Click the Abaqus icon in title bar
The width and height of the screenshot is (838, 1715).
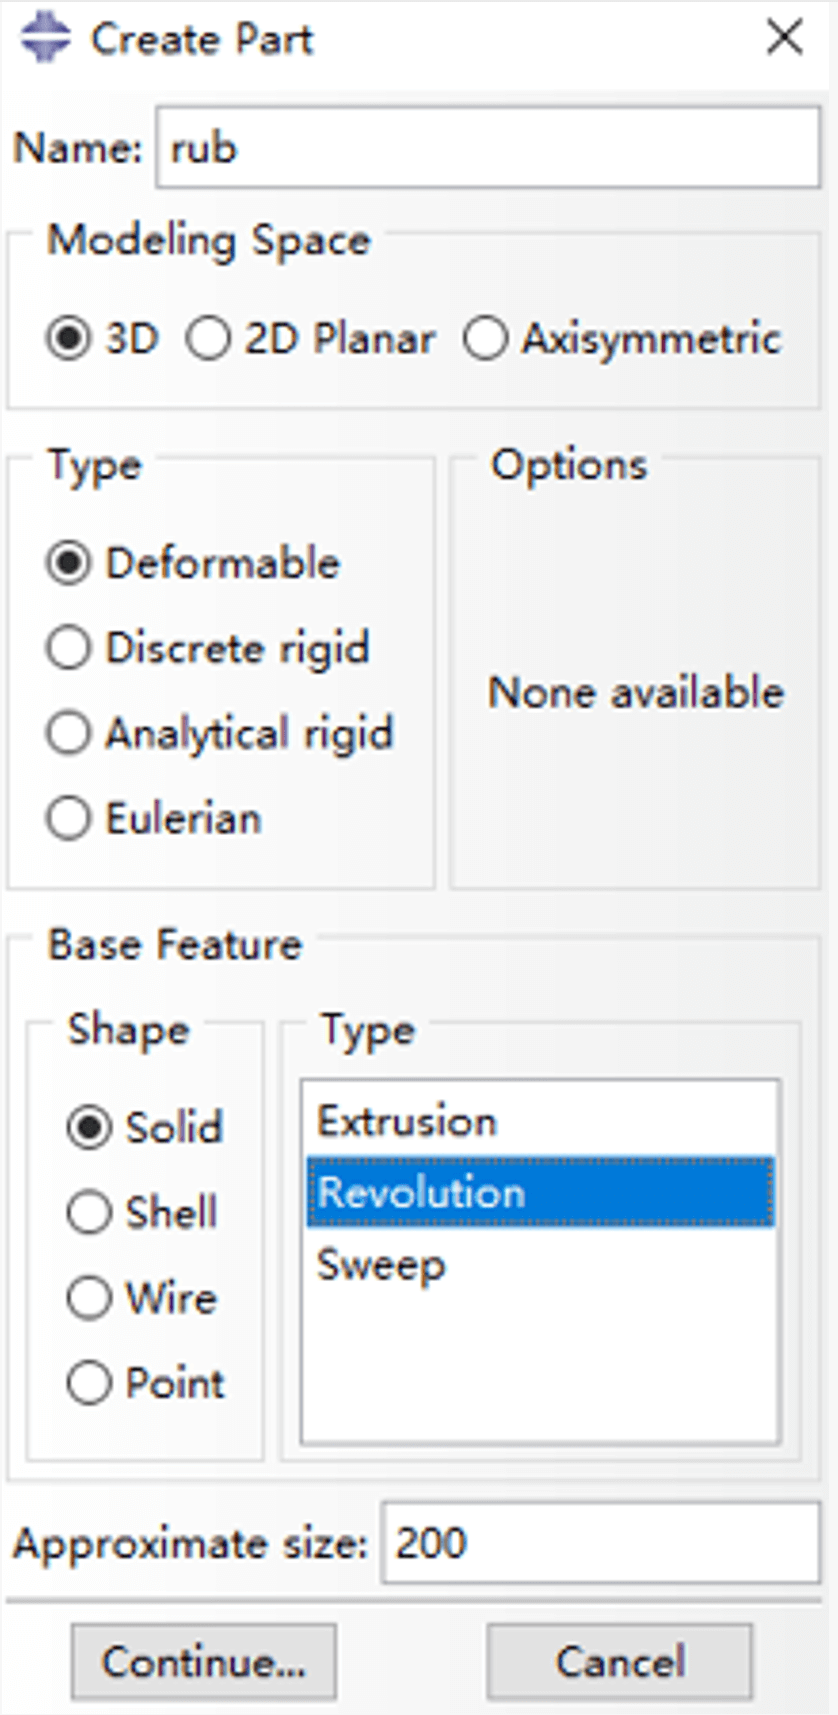point(45,40)
